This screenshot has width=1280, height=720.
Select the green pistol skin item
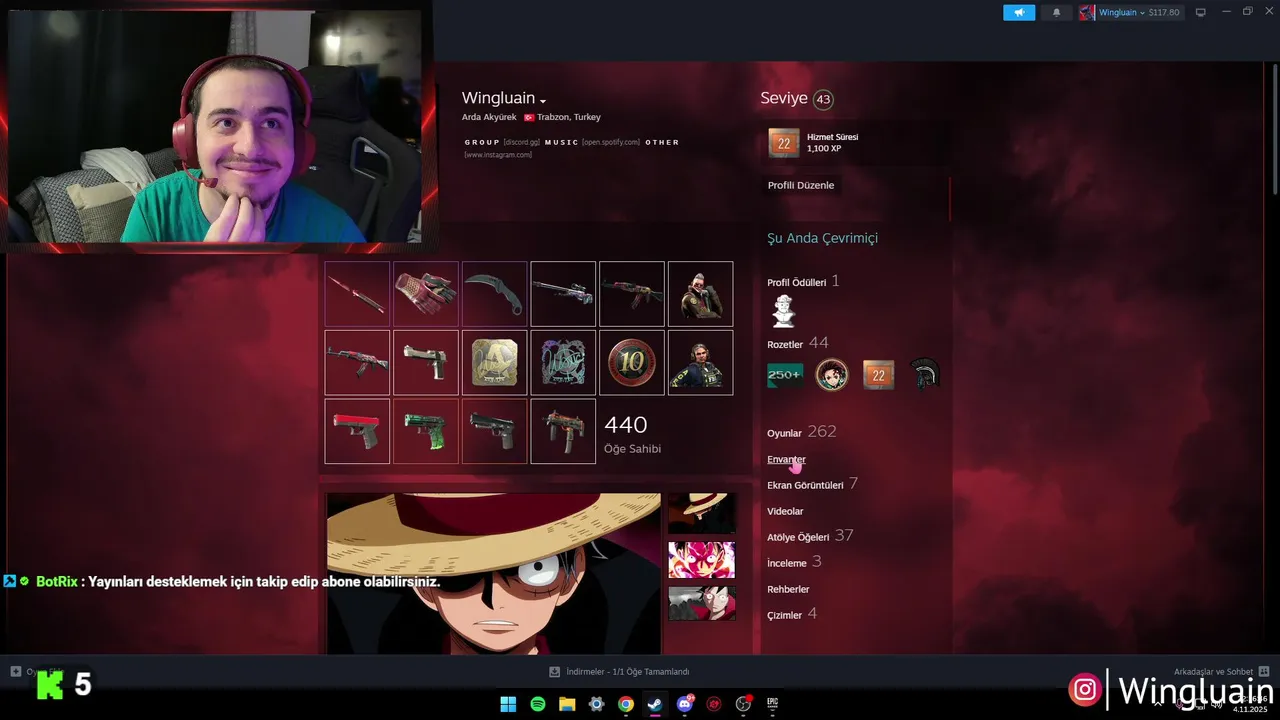pyautogui.click(x=426, y=431)
